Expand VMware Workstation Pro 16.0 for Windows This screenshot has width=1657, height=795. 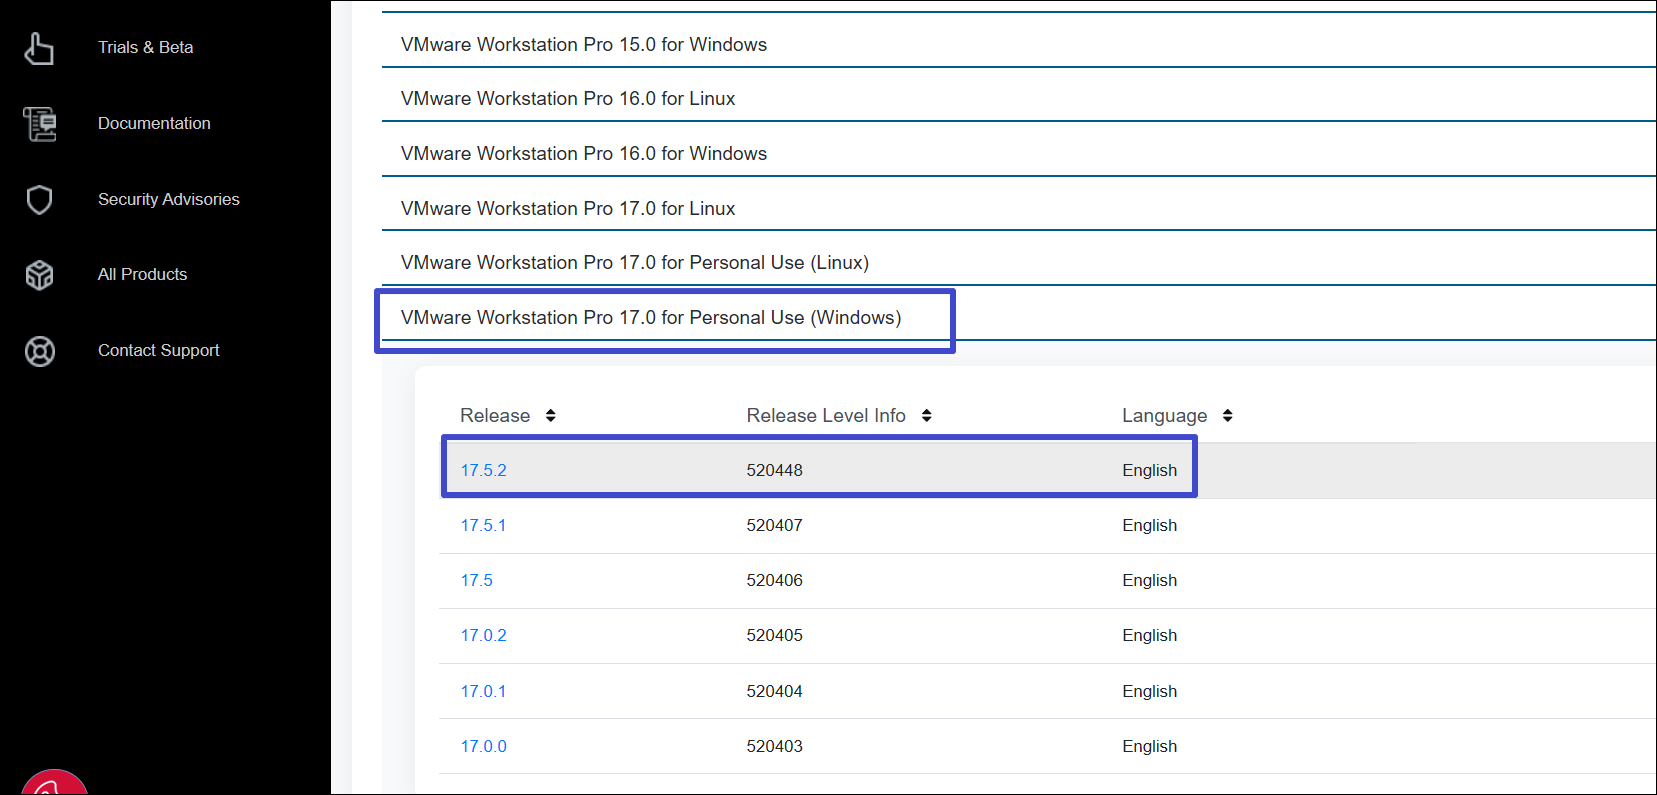pos(584,154)
